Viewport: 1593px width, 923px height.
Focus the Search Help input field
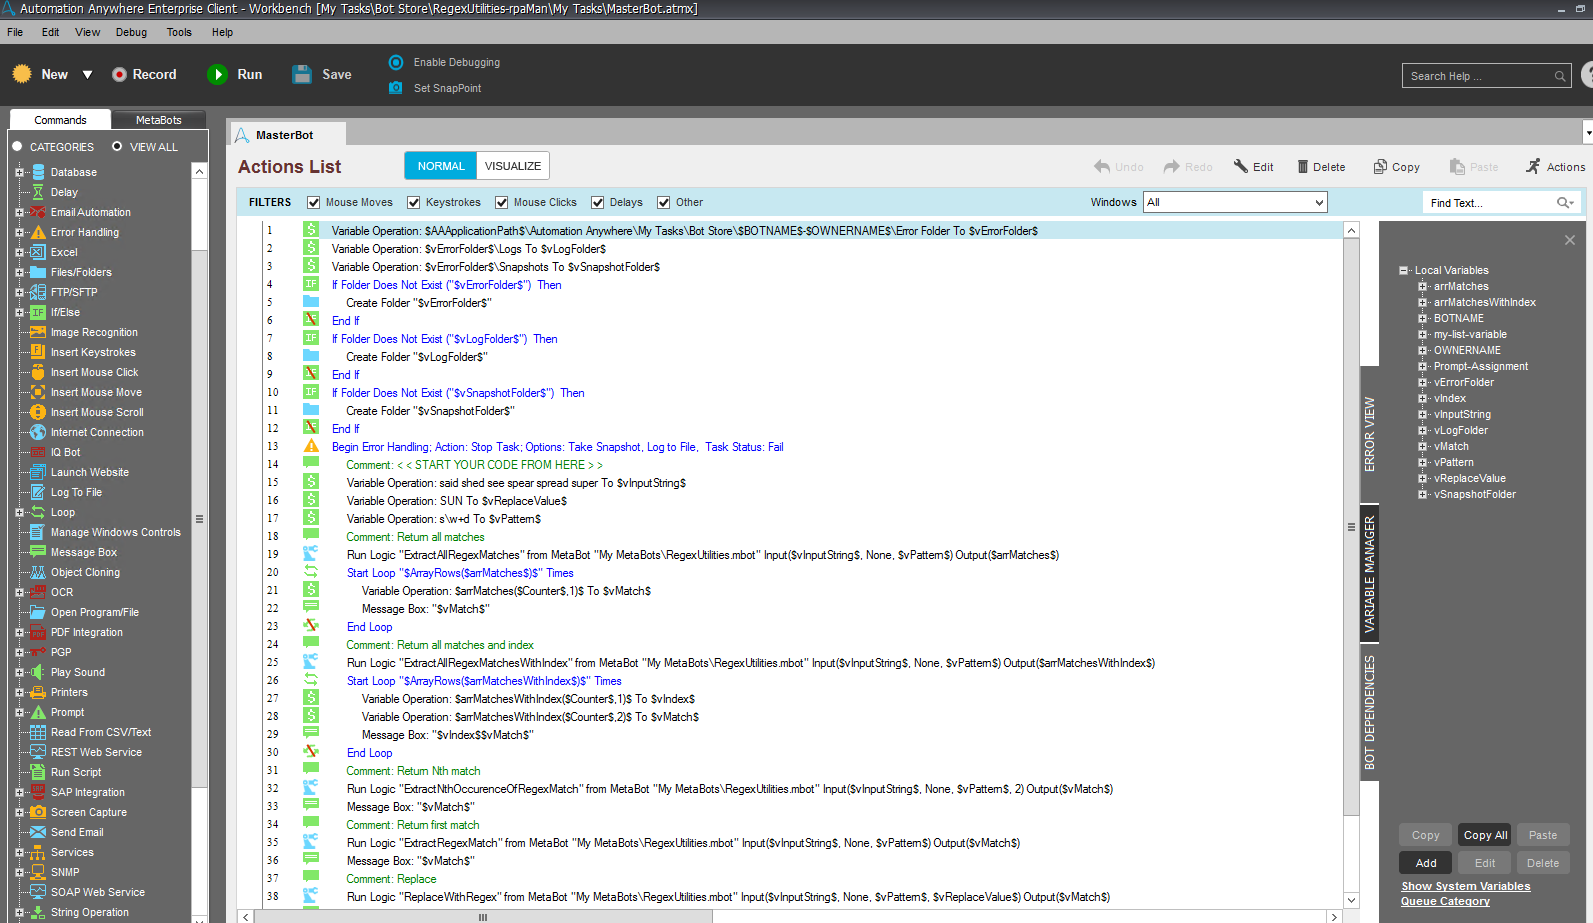pos(1478,76)
